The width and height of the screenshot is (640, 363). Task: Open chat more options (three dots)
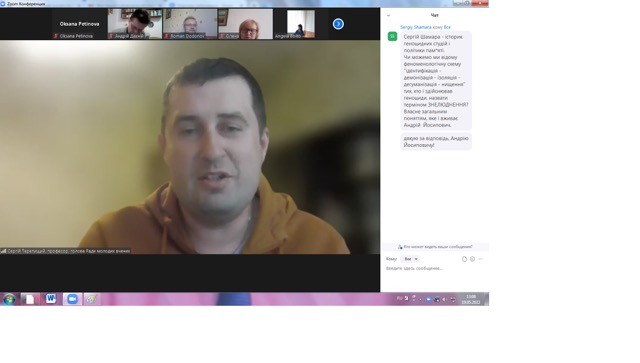tap(480, 259)
